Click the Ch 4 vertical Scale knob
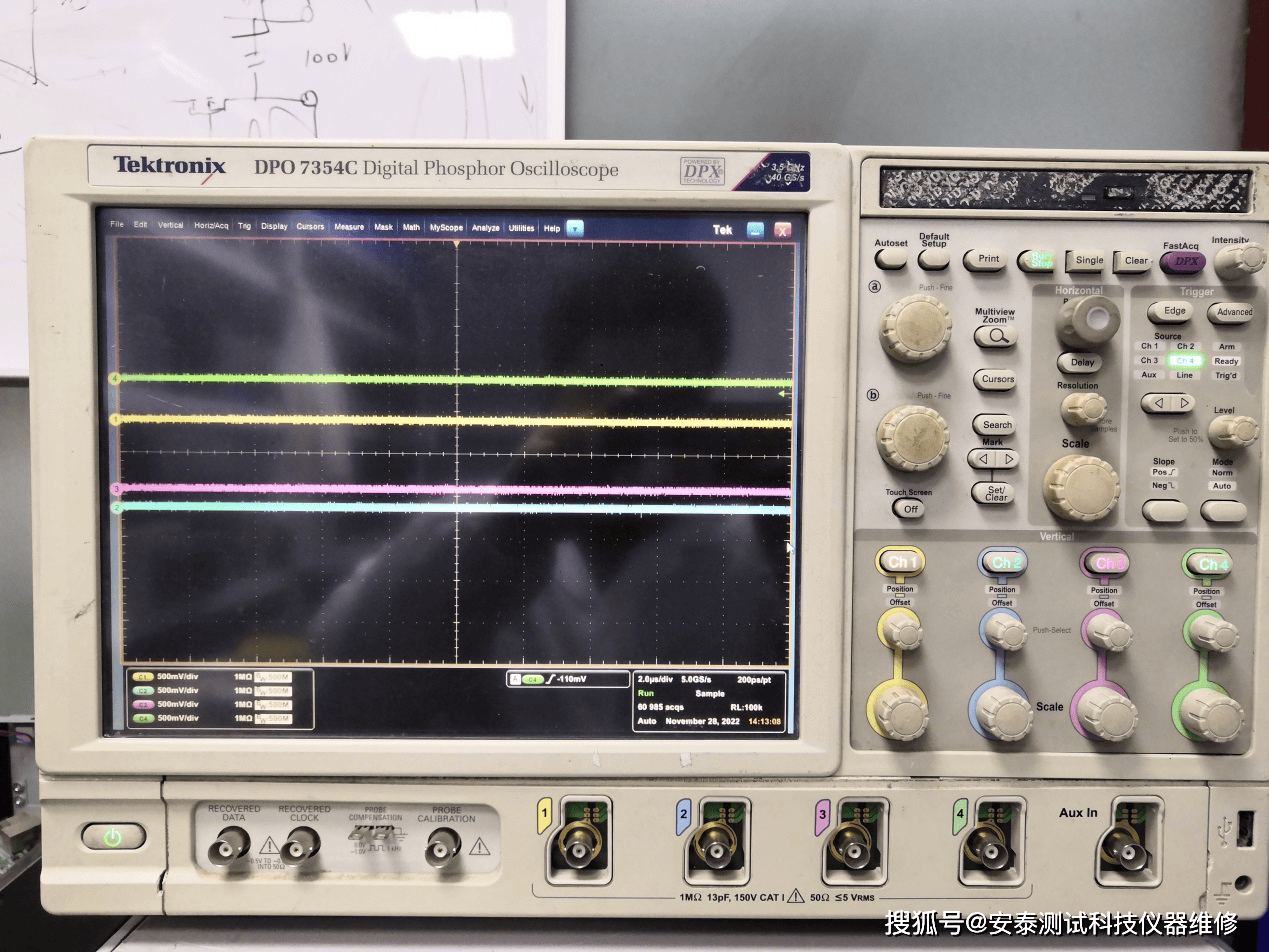The height and width of the screenshot is (952, 1269). click(x=1211, y=714)
